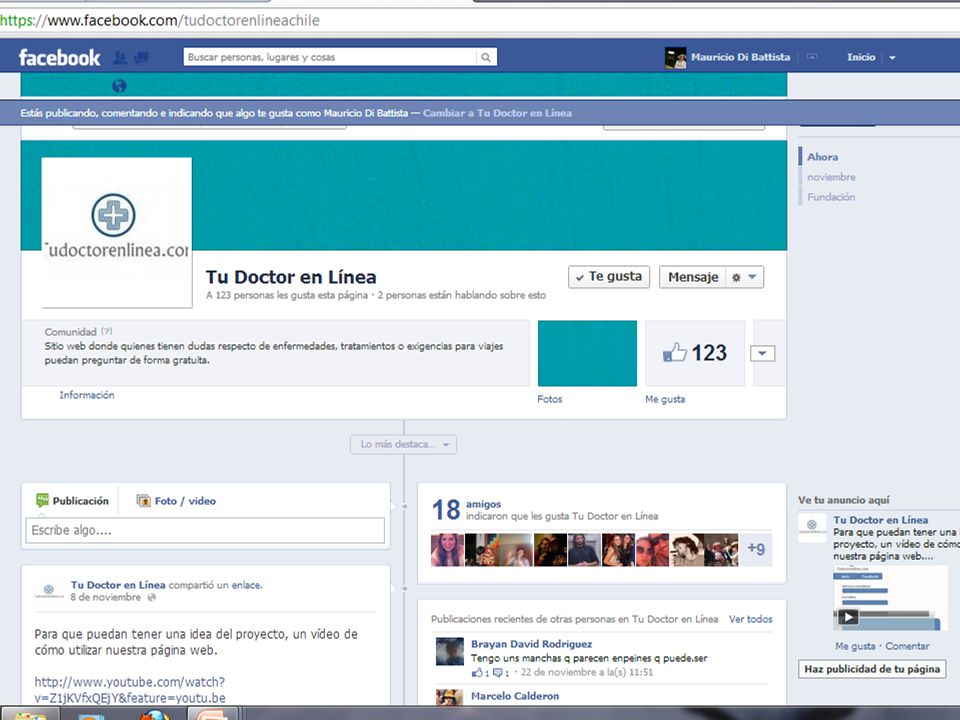Click the comment icon on Brayan's post
This screenshot has width=960, height=720.
point(498,673)
